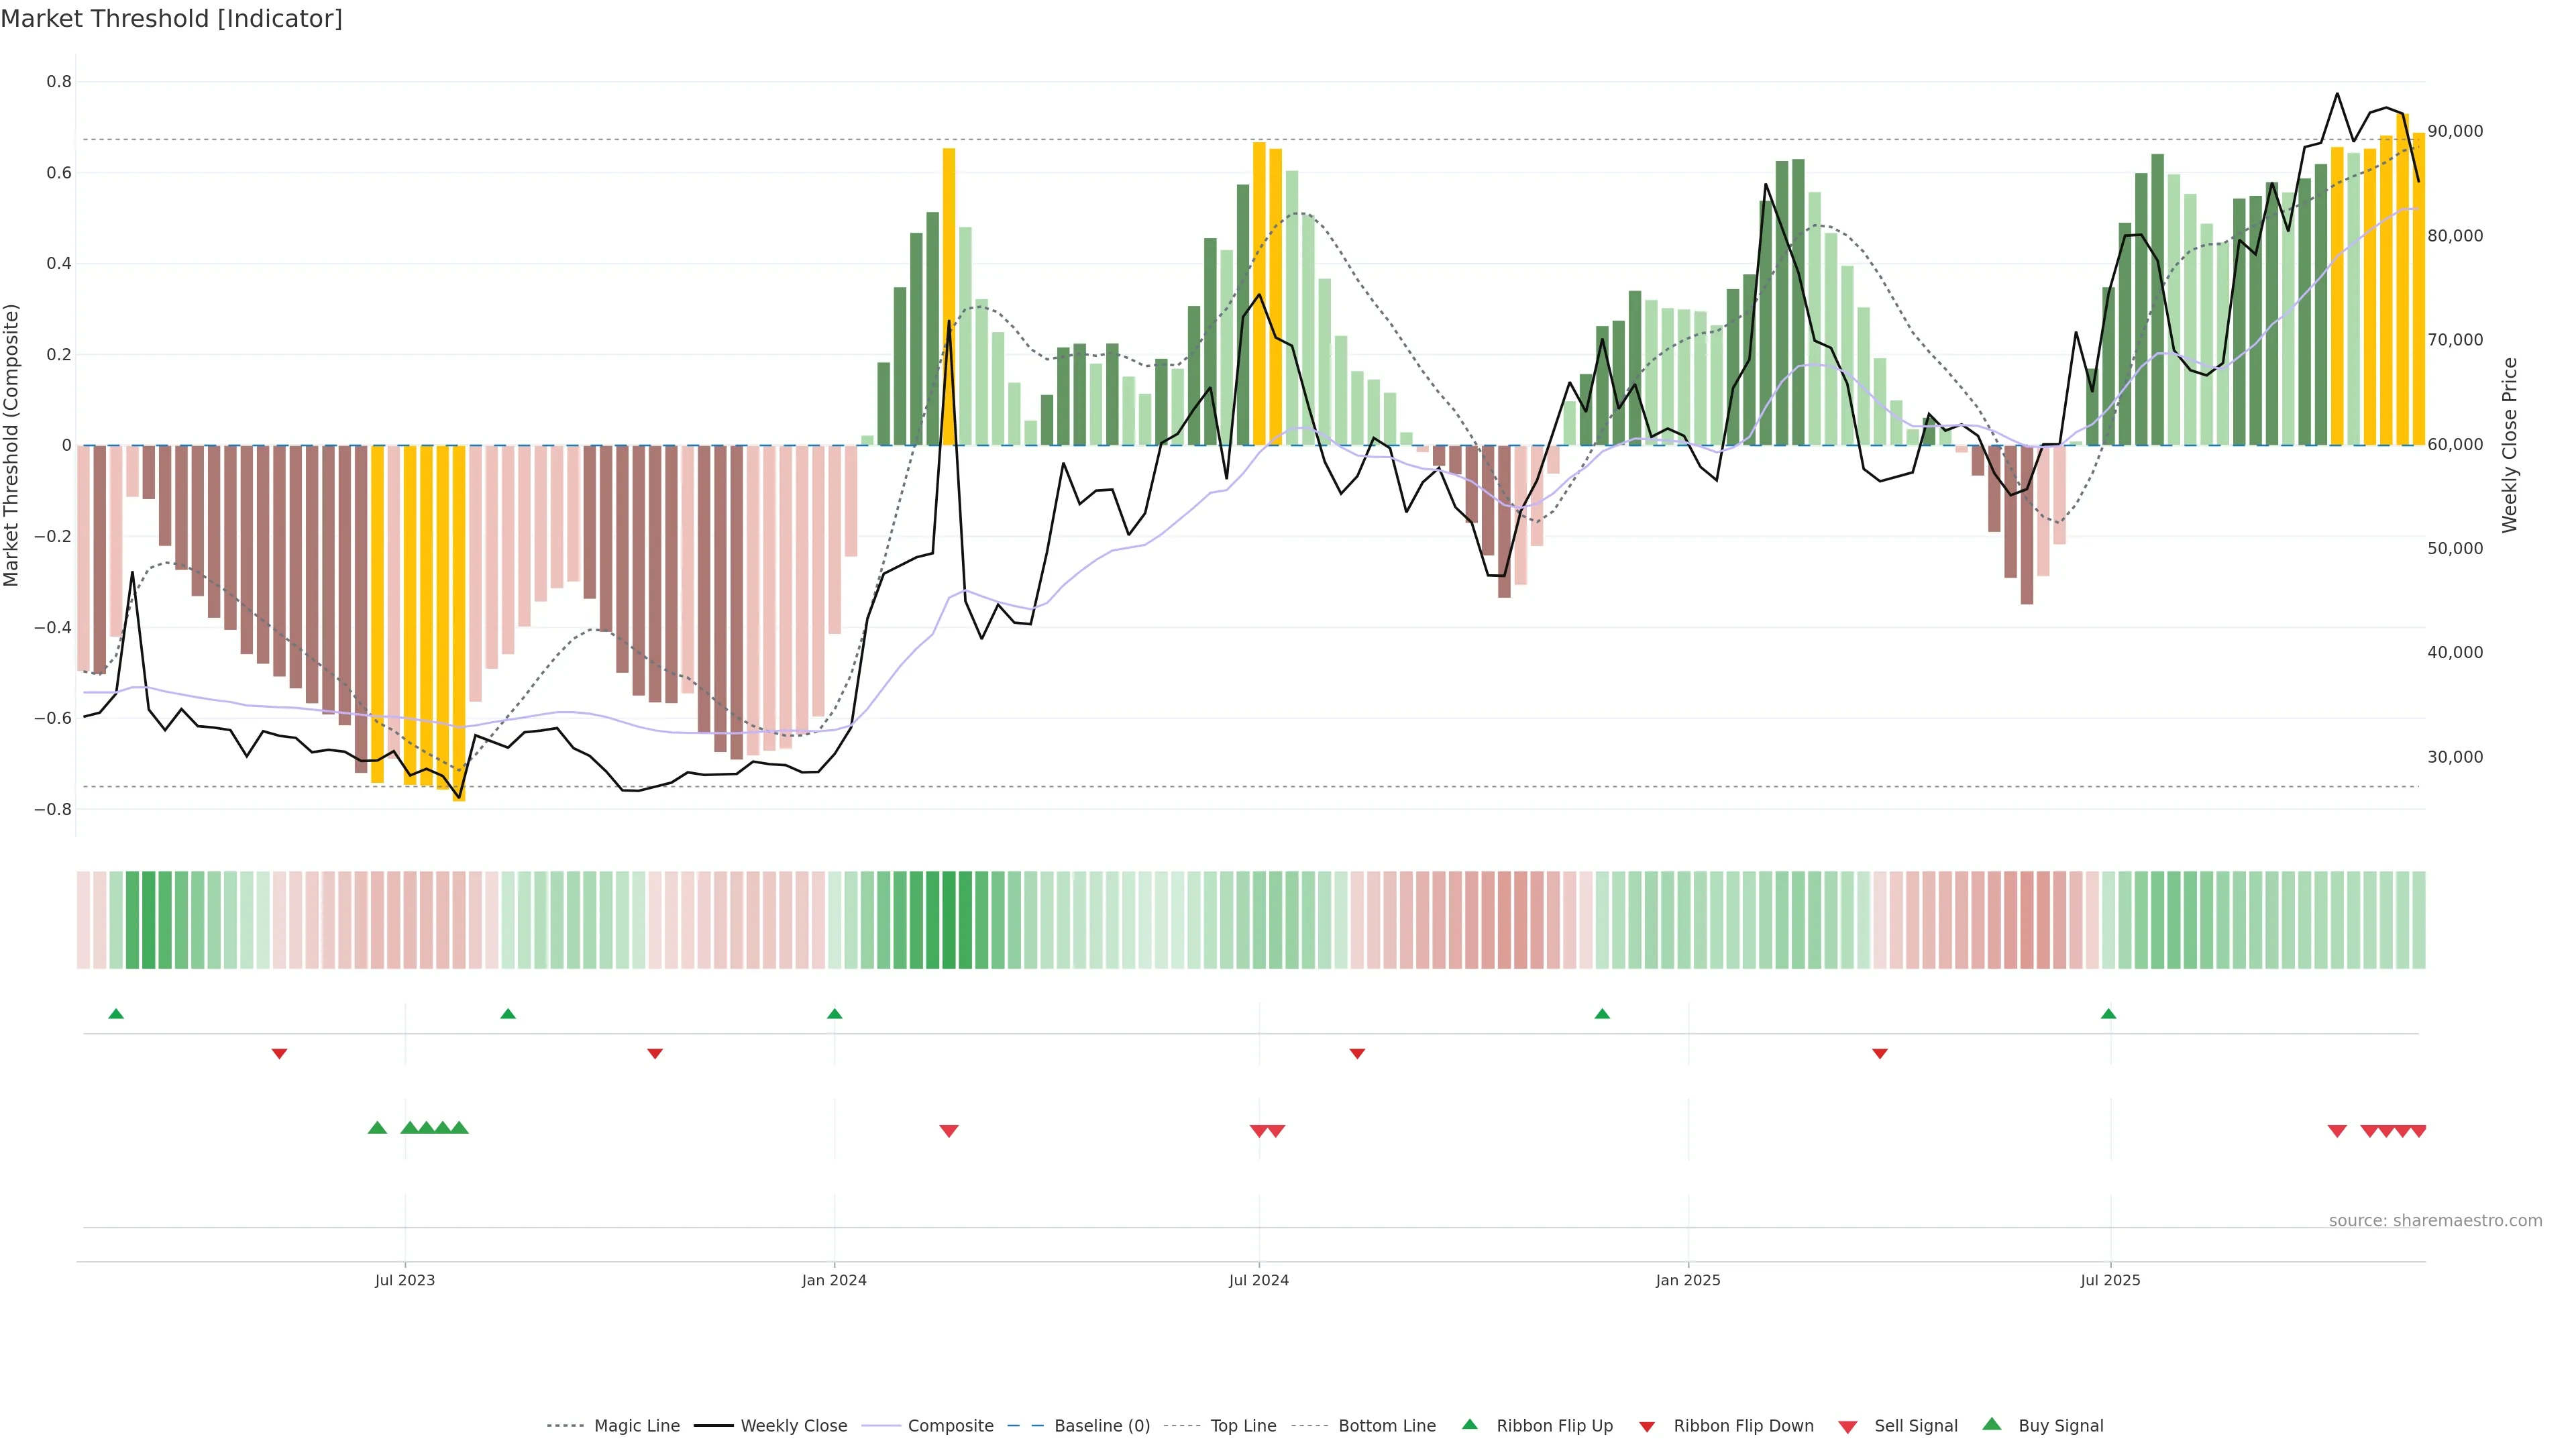Click the Market Threshold [Indicator] title

coord(171,19)
